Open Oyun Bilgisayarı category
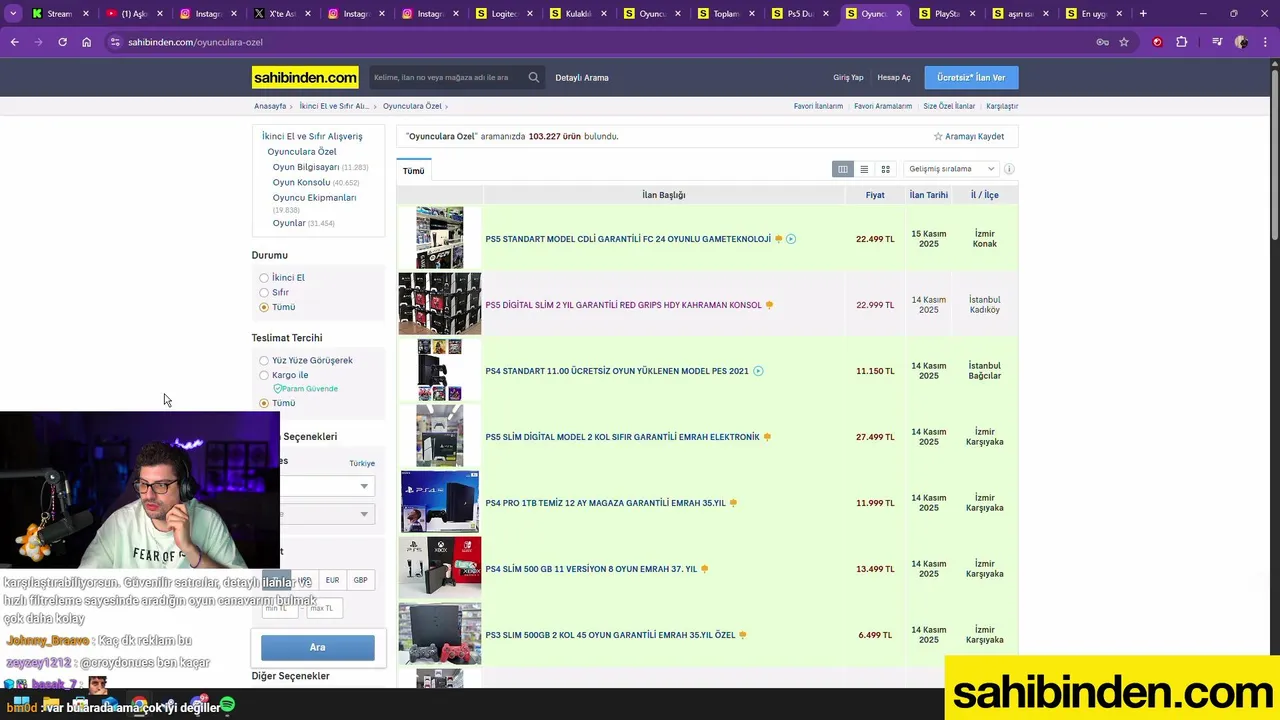 pos(306,167)
